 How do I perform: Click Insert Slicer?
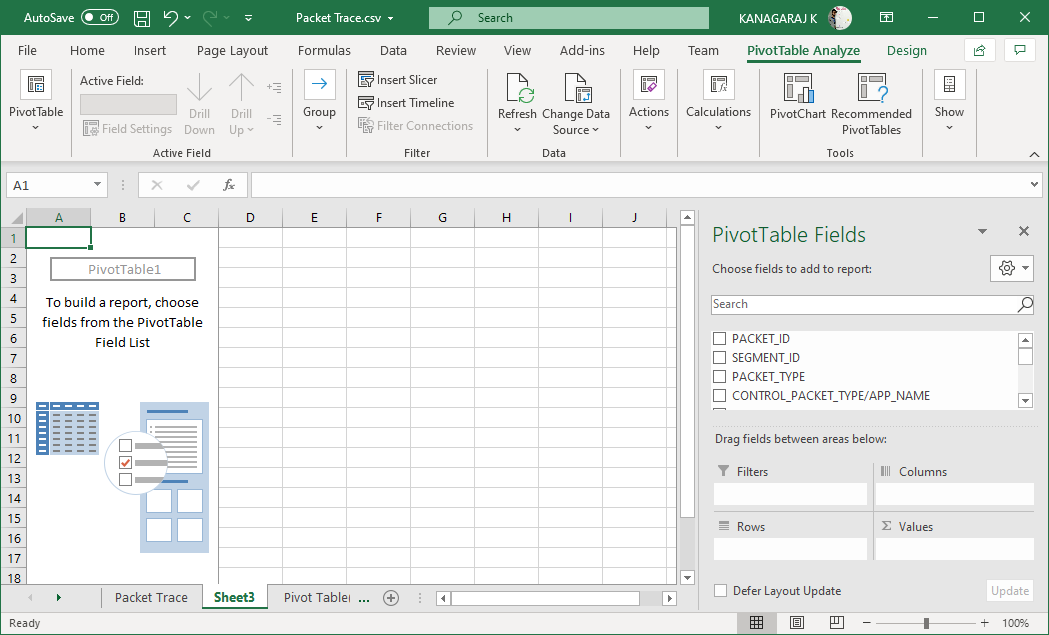point(397,80)
